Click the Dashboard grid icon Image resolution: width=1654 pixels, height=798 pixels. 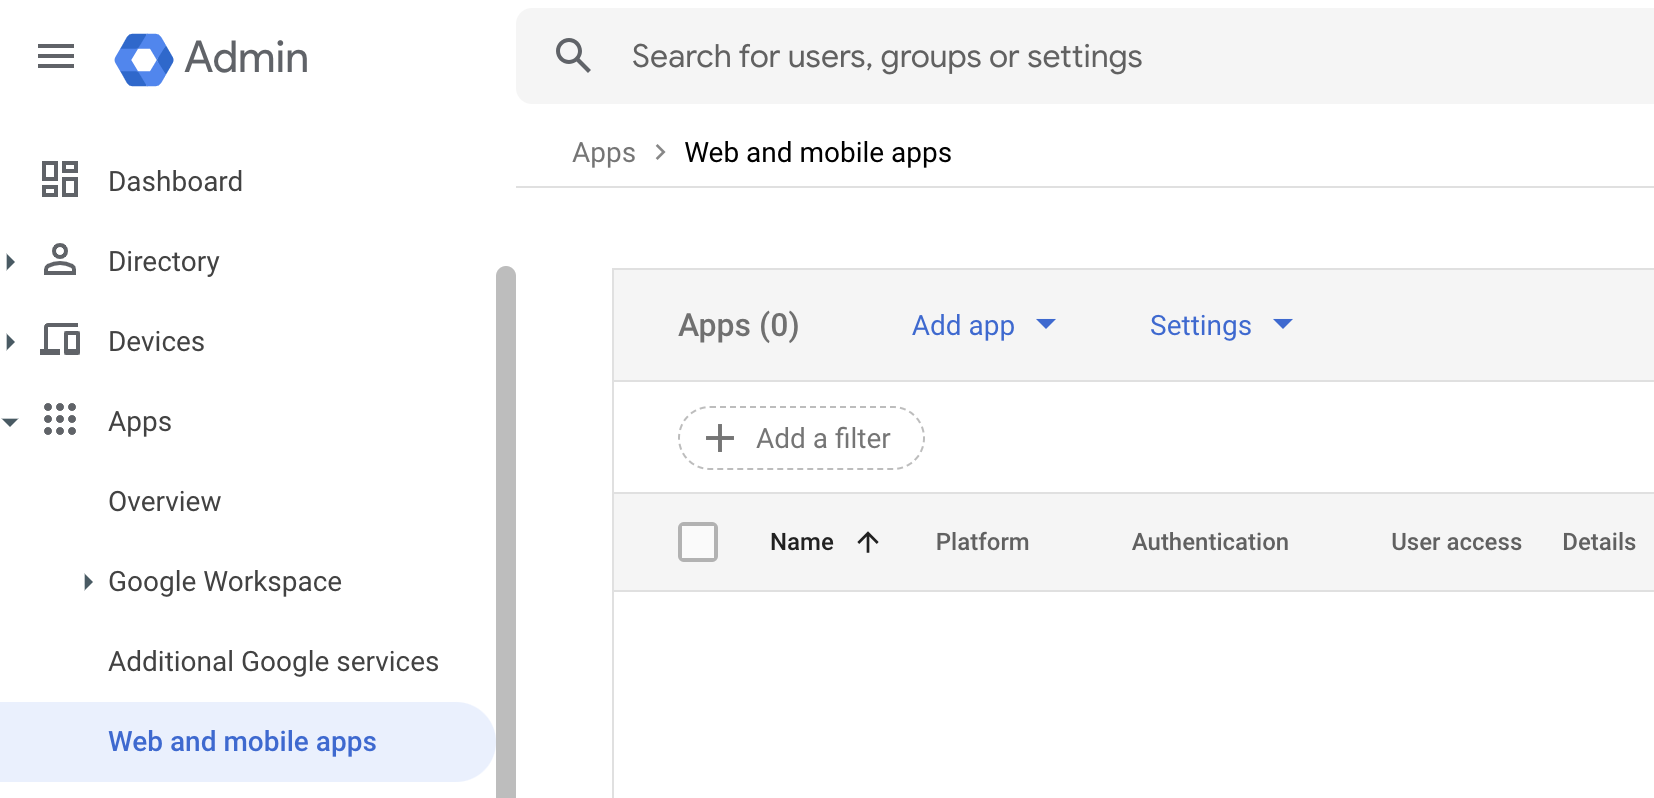click(x=60, y=180)
